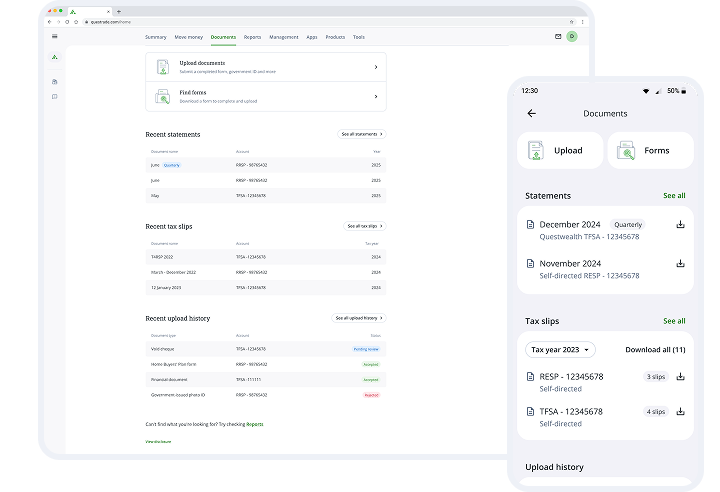Open the Move money tab
This screenshot has height=492, width=720.
[x=189, y=37]
